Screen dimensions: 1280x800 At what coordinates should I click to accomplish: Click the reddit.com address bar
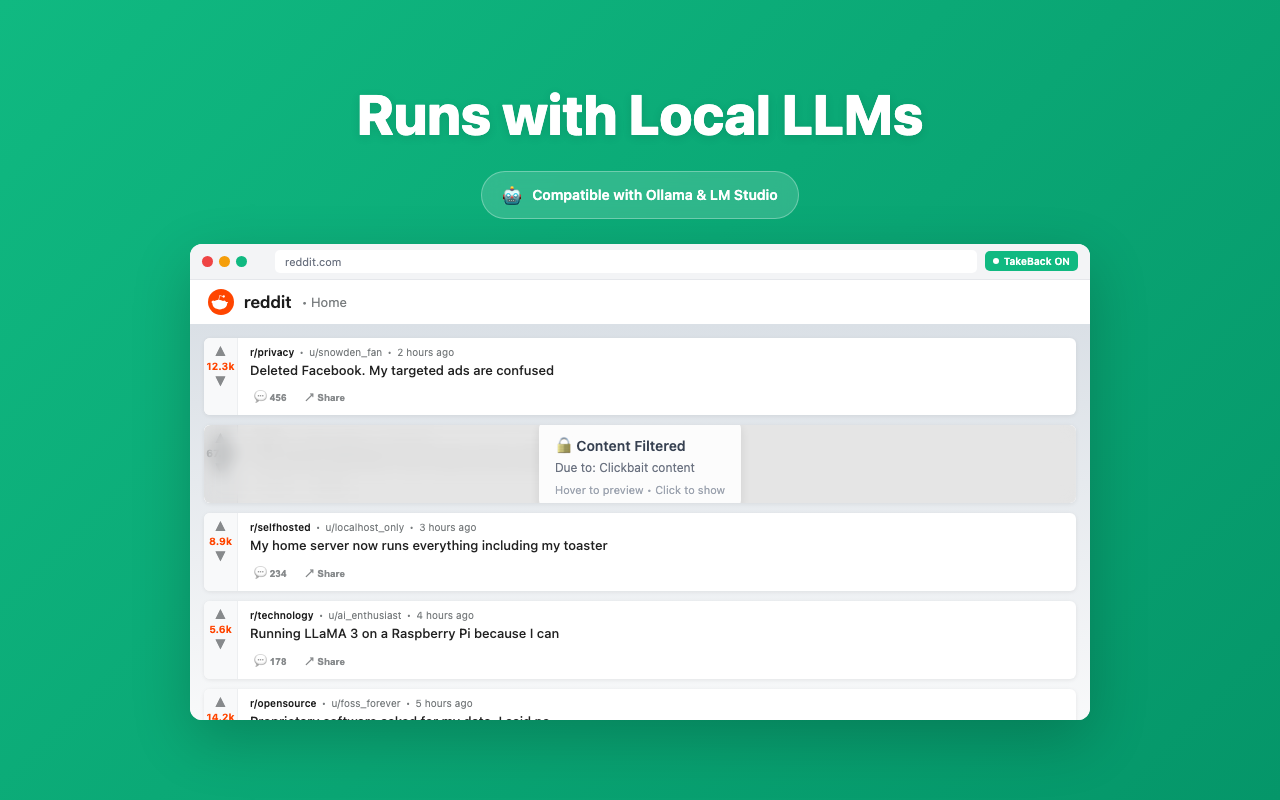(x=626, y=262)
